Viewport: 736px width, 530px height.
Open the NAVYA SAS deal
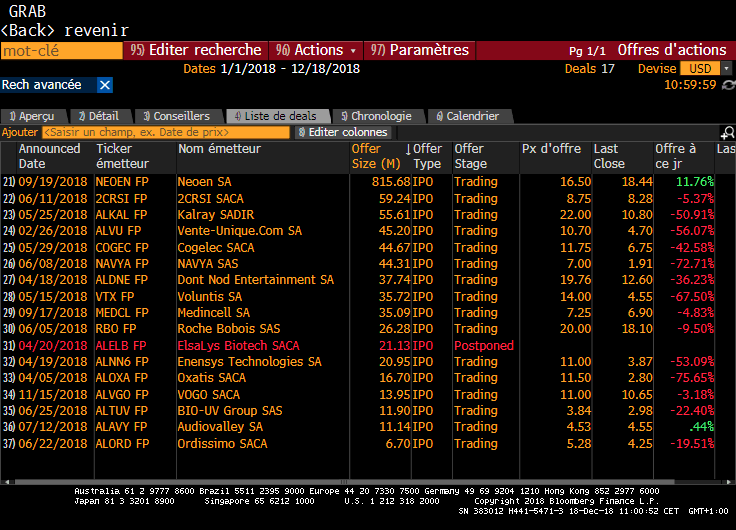207,264
